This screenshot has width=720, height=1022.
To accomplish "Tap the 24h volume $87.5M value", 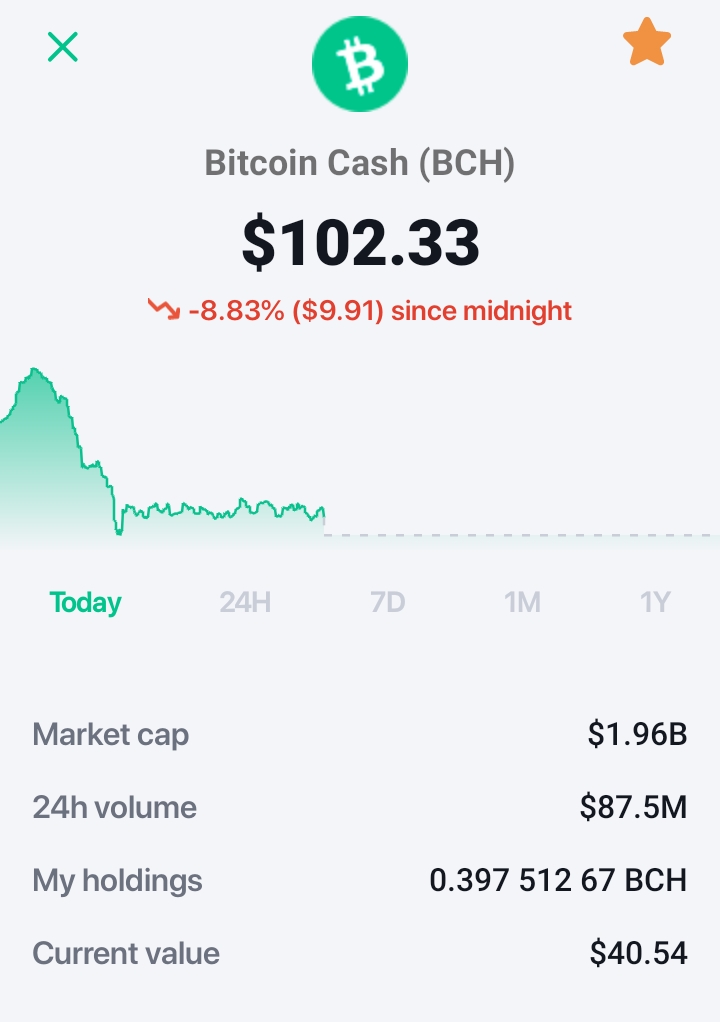I will [633, 807].
